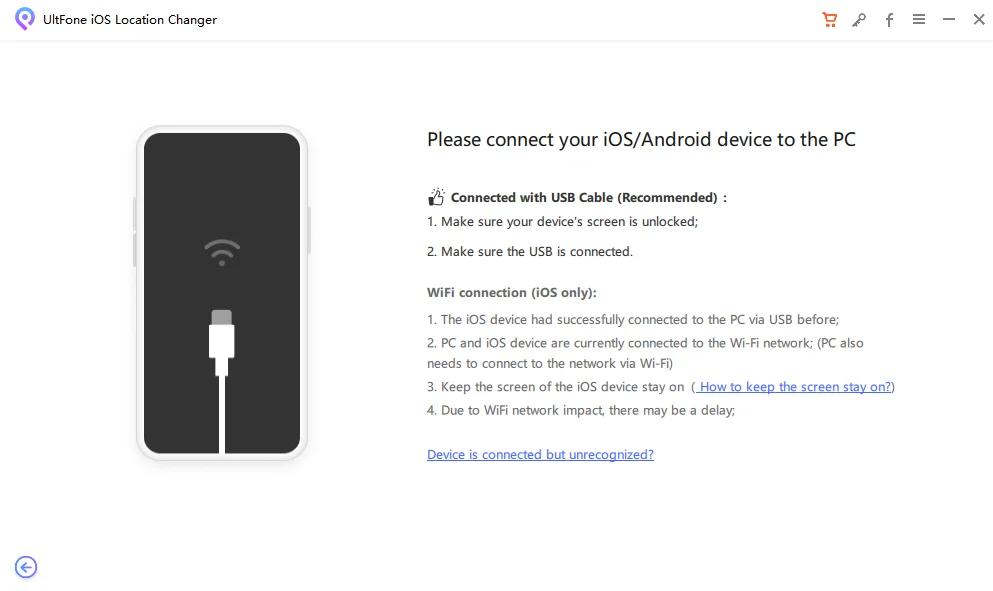Open the Facebook page icon
The image size is (993, 591).
point(889,20)
